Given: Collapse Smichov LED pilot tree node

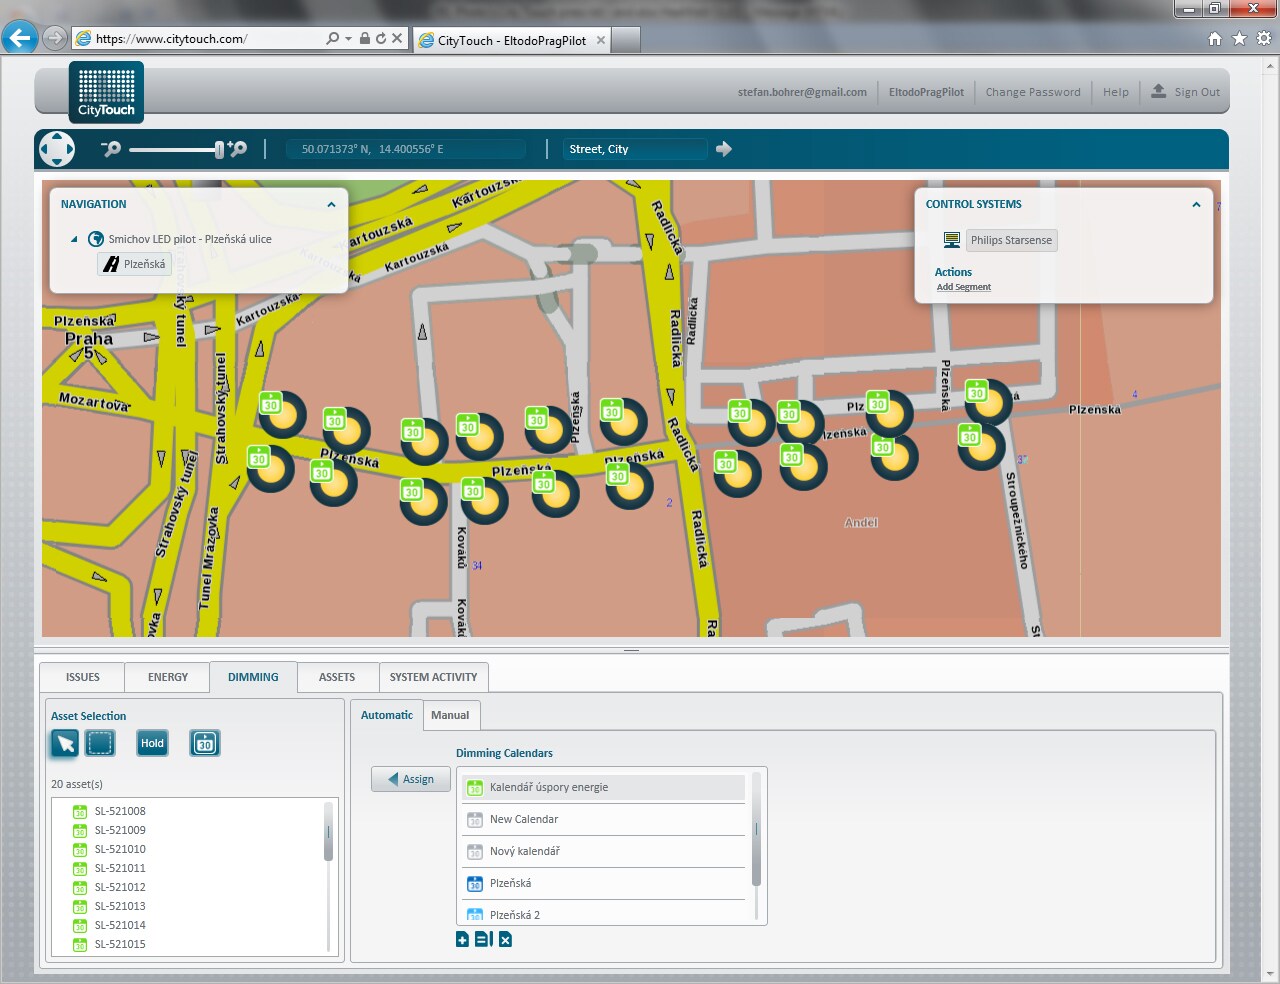Looking at the screenshot, I should click(x=74, y=240).
